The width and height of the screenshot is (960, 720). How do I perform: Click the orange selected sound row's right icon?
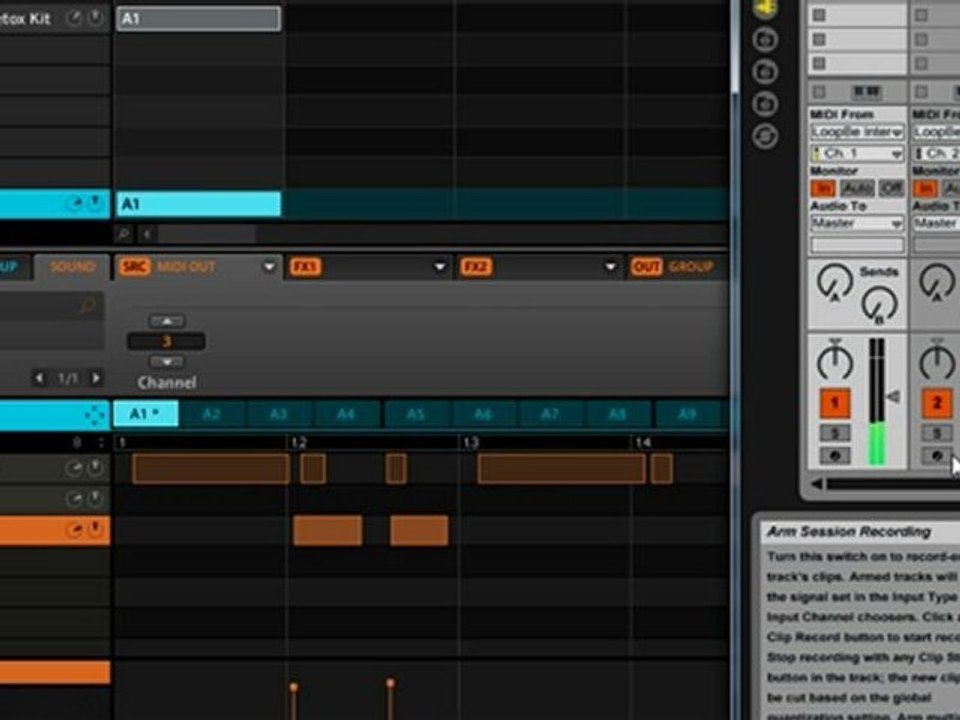click(95, 528)
